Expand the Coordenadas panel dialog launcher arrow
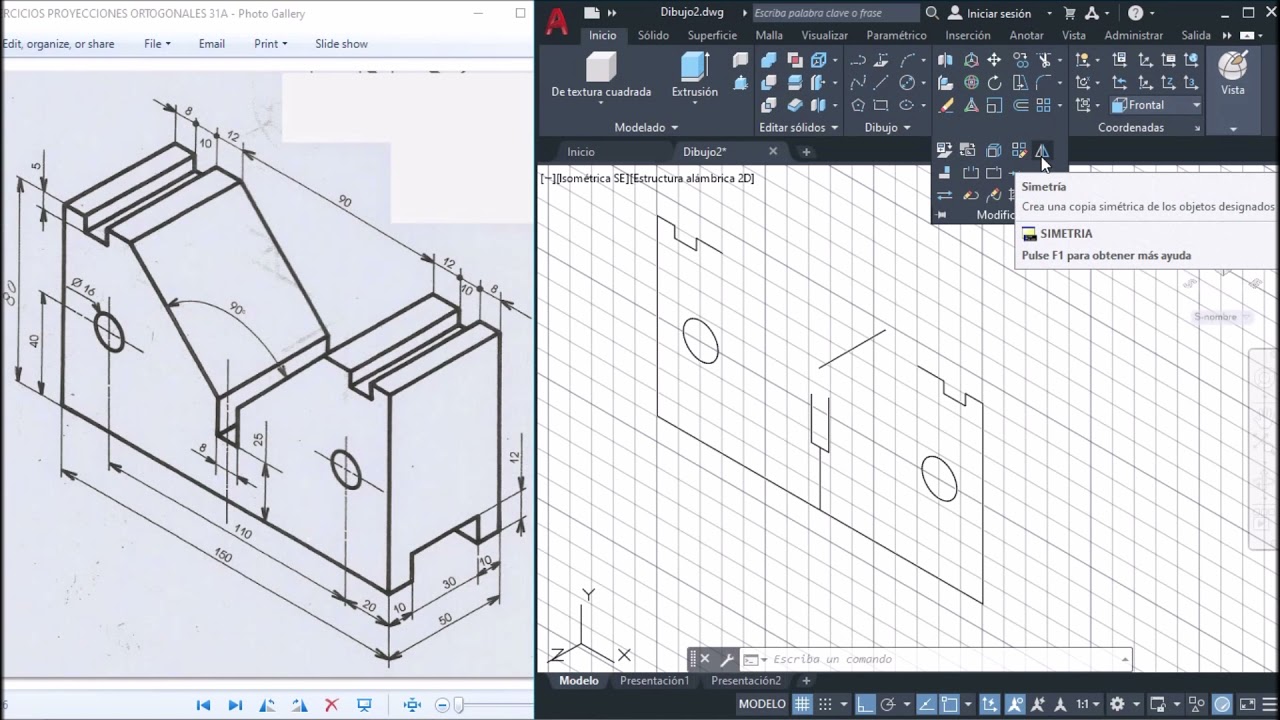 pyautogui.click(x=1197, y=128)
